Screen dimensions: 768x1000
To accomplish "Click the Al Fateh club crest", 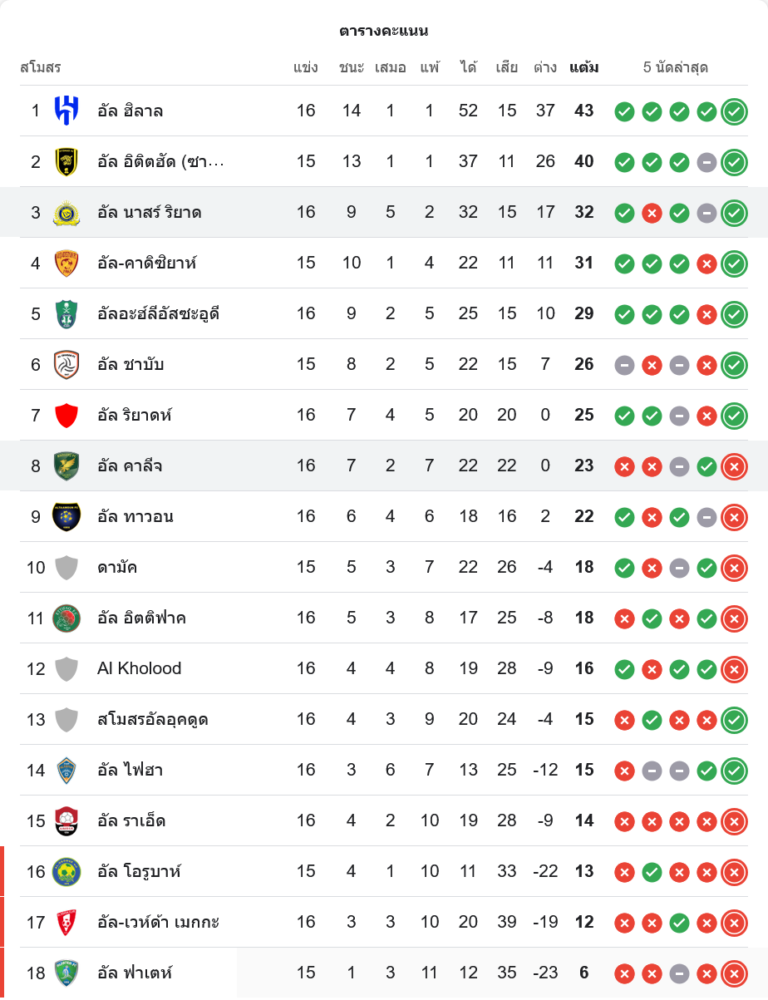I will point(66,973).
